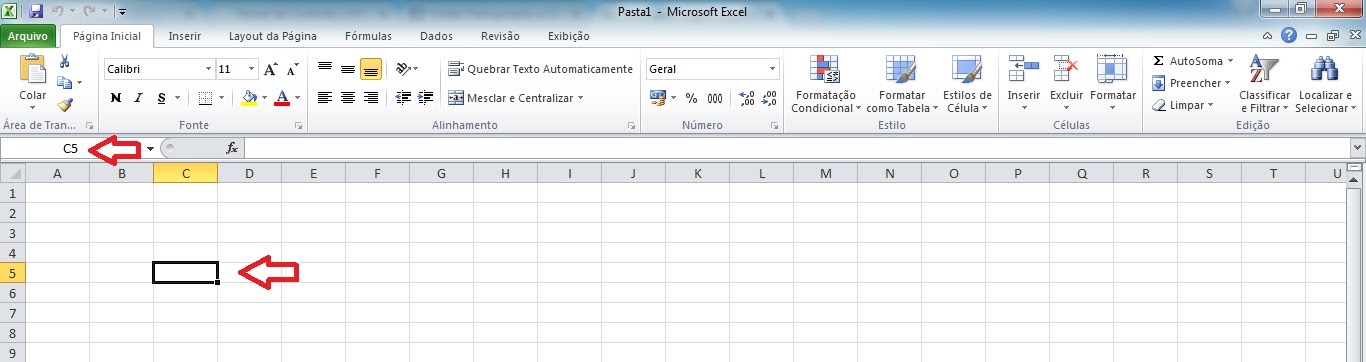Toggle middle vertical alignment
Image resolution: width=1366 pixels, height=362 pixels.
pos(348,69)
